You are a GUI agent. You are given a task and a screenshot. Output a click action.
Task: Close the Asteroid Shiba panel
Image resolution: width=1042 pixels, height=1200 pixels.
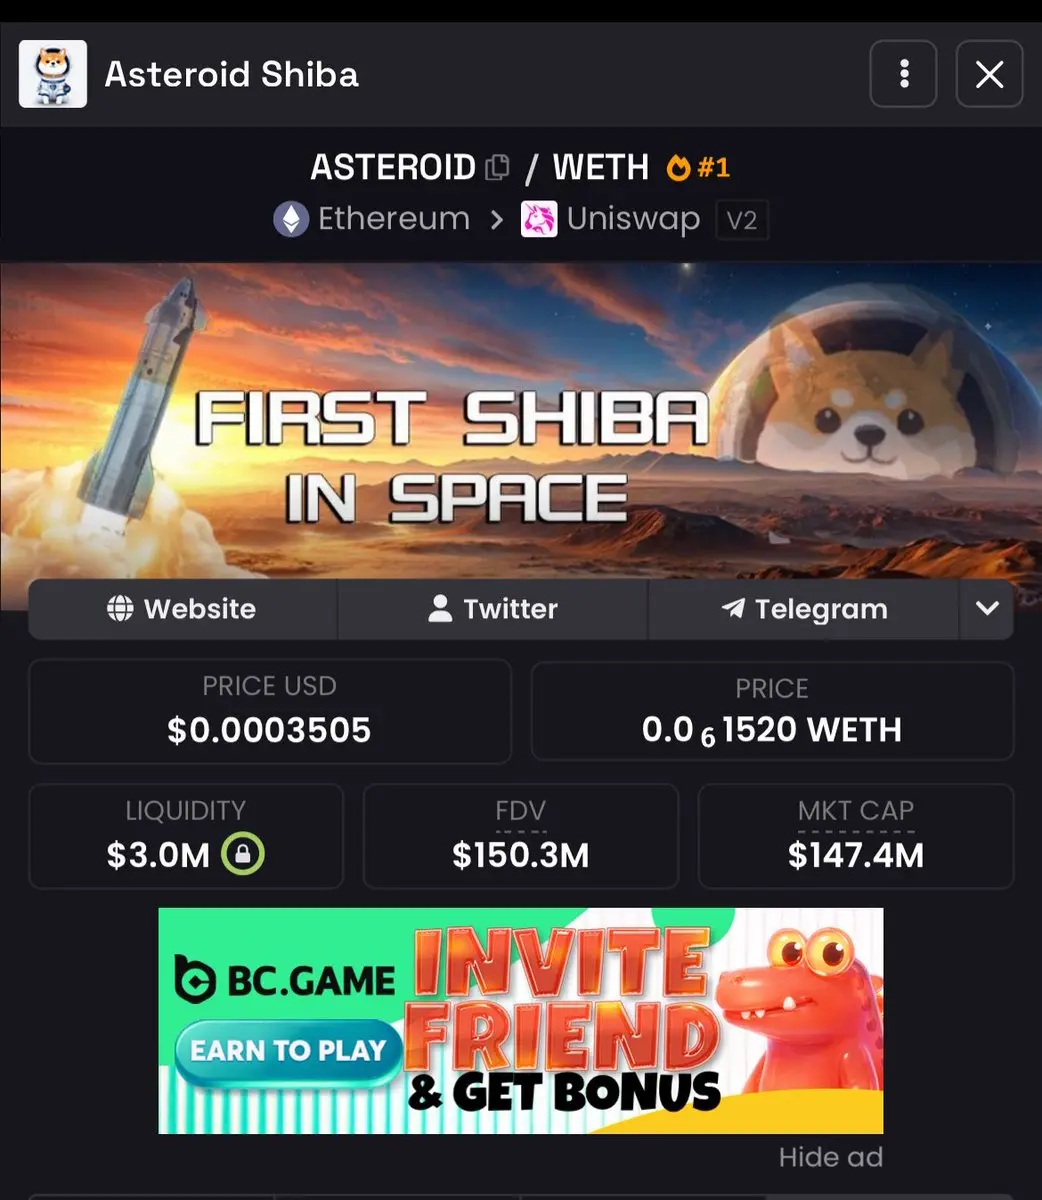click(989, 74)
